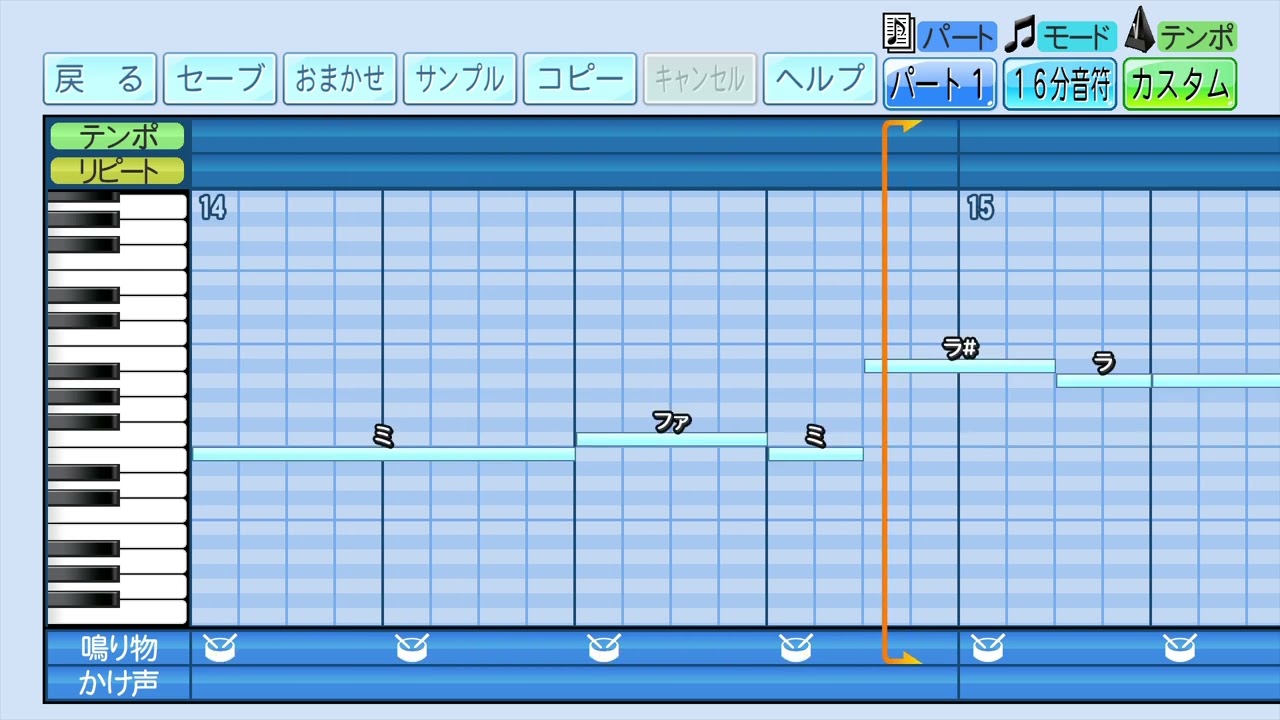Click the second drum icon in measure 14

coord(412,648)
